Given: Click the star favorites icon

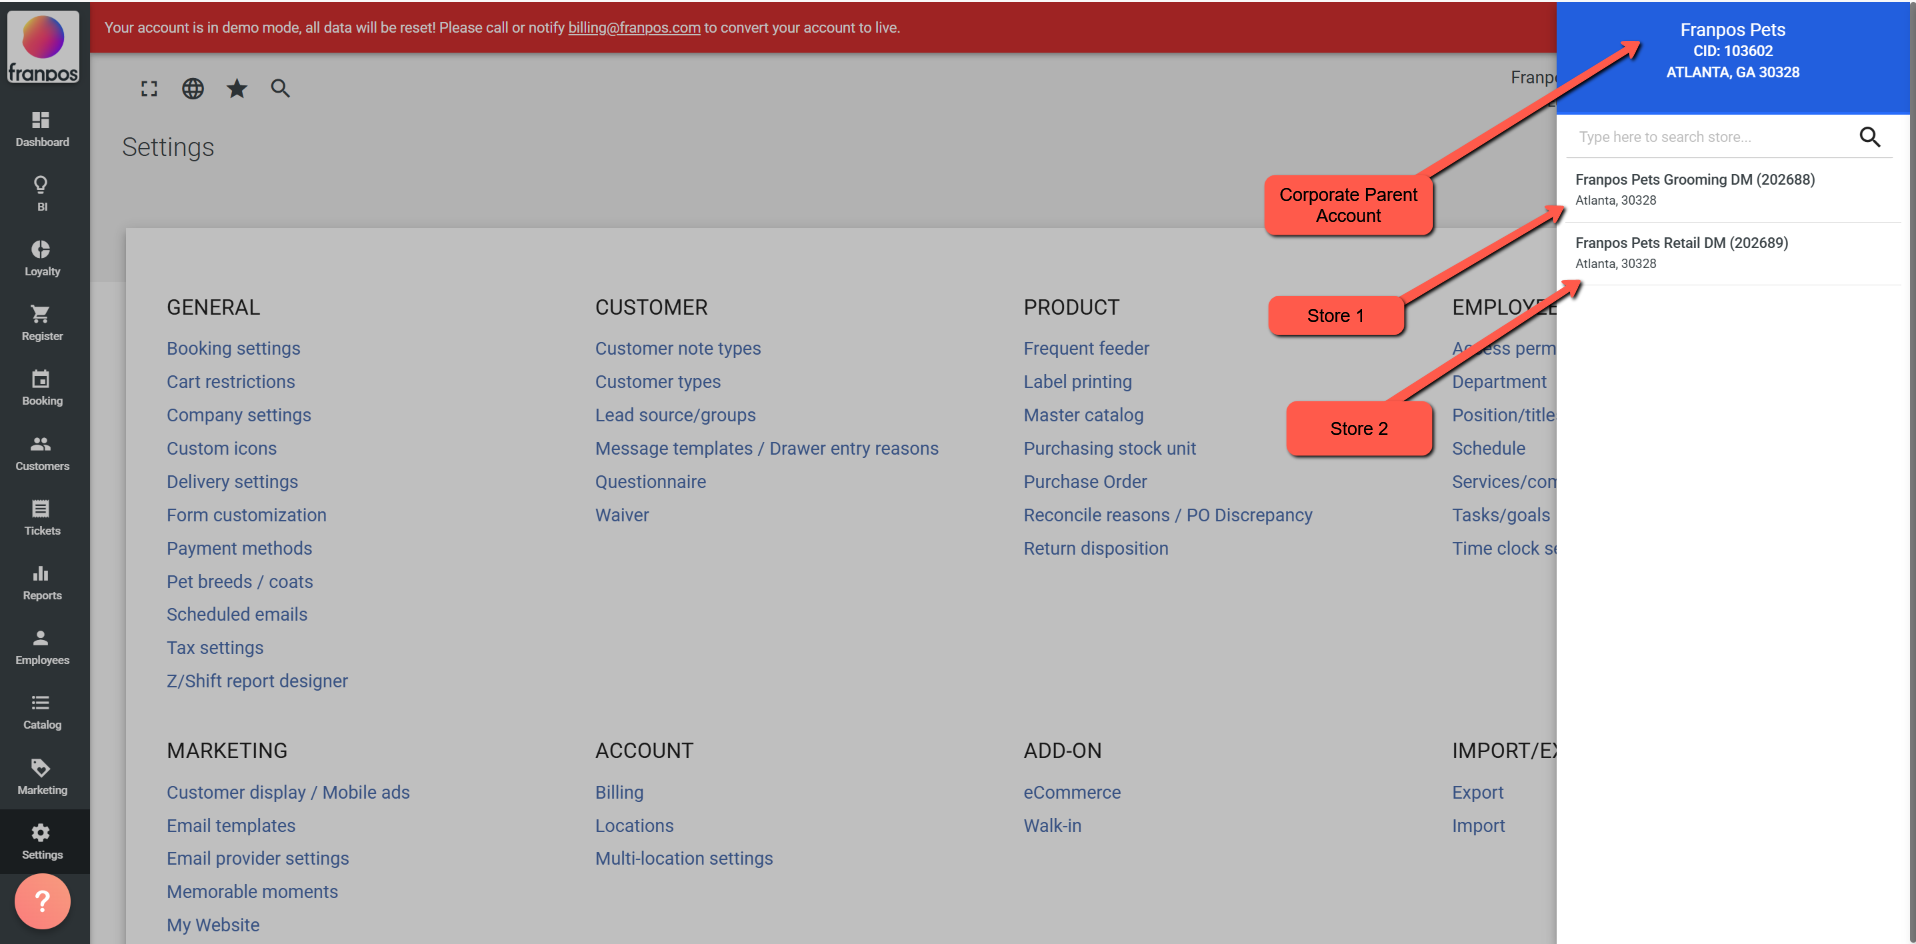Looking at the screenshot, I should pos(237,89).
